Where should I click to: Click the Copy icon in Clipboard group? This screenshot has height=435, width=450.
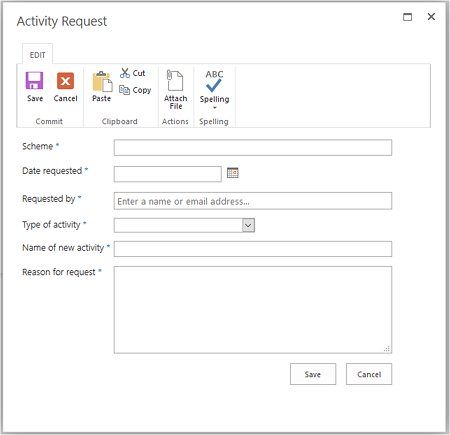(x=124, y=90)
